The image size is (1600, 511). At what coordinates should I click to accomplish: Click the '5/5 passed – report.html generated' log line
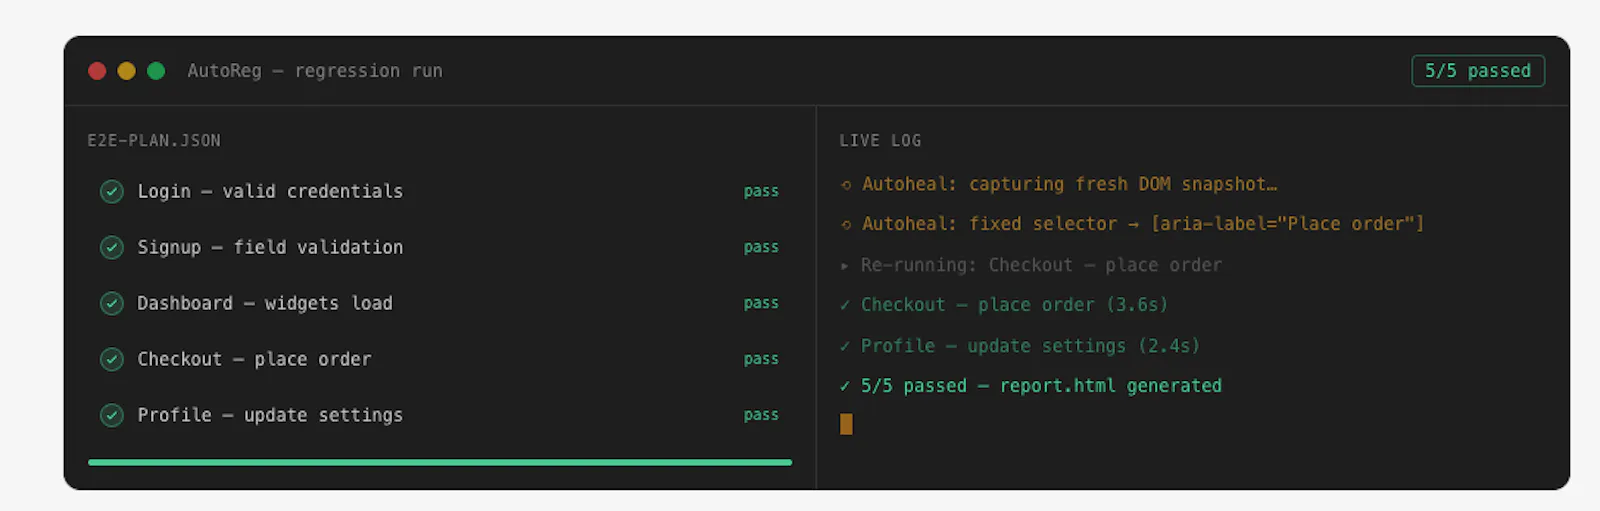(1031, 386)
